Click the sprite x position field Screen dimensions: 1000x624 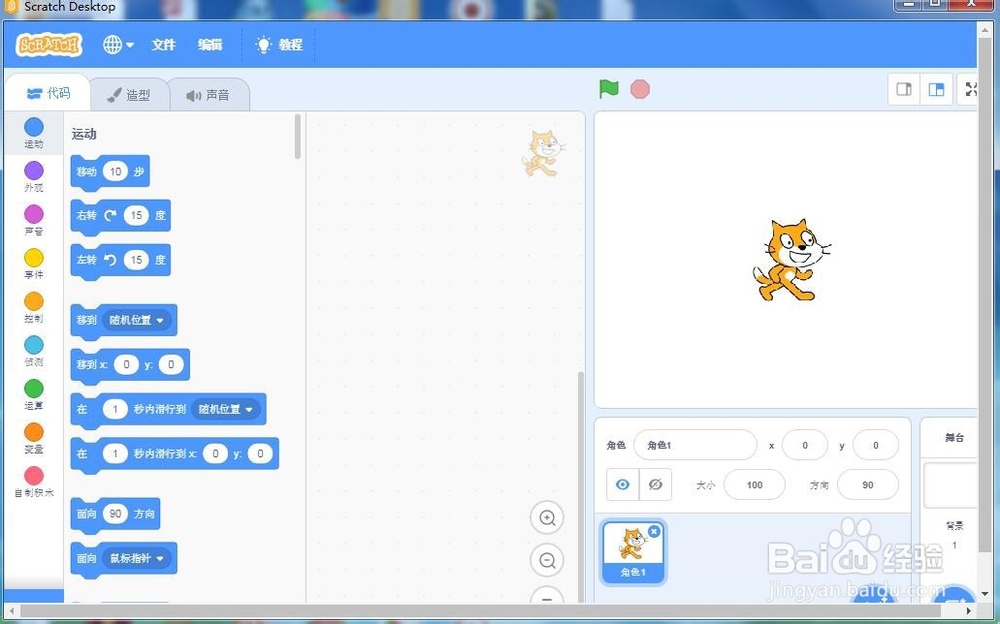(805, 445)
